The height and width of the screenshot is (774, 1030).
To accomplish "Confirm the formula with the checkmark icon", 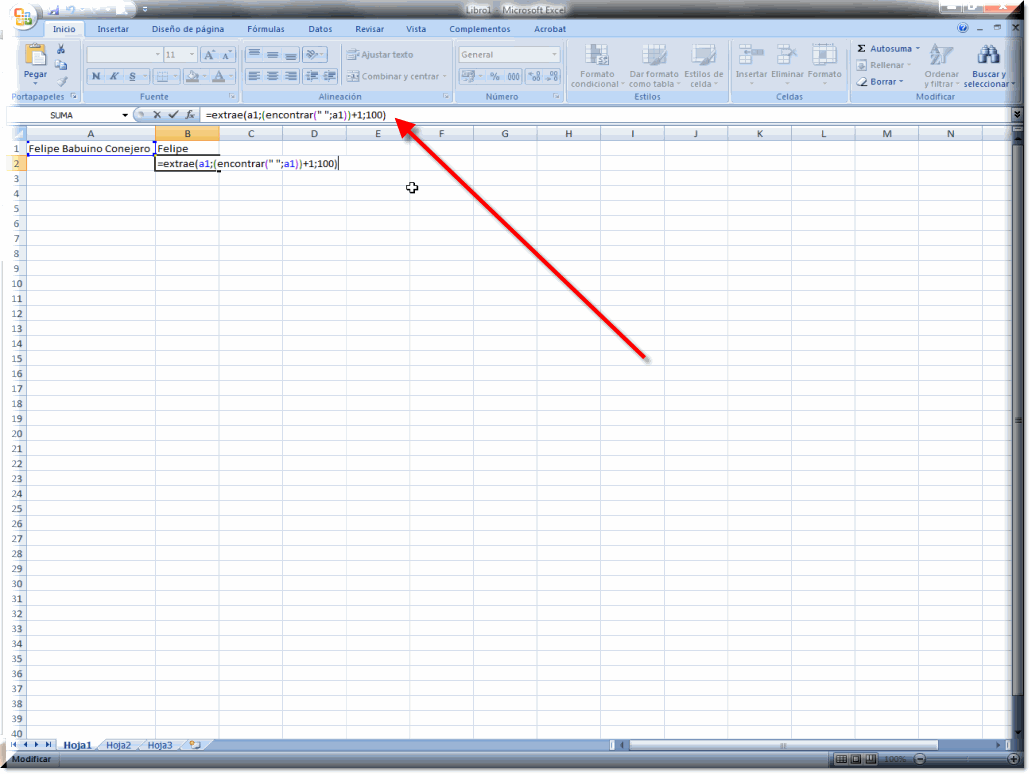I will click(173, 115).
